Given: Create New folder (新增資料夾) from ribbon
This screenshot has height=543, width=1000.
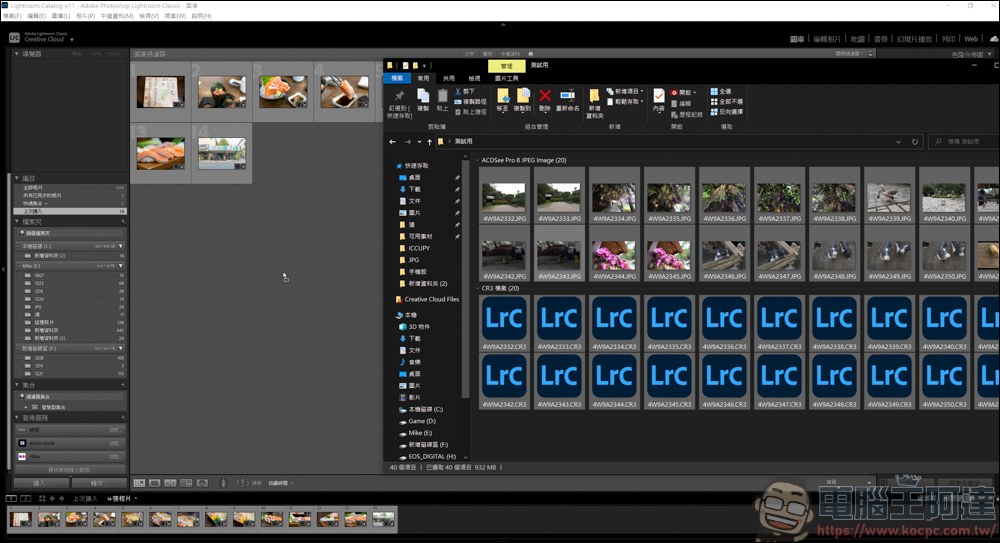Looking at the screenshot, I should click(594, 103).
